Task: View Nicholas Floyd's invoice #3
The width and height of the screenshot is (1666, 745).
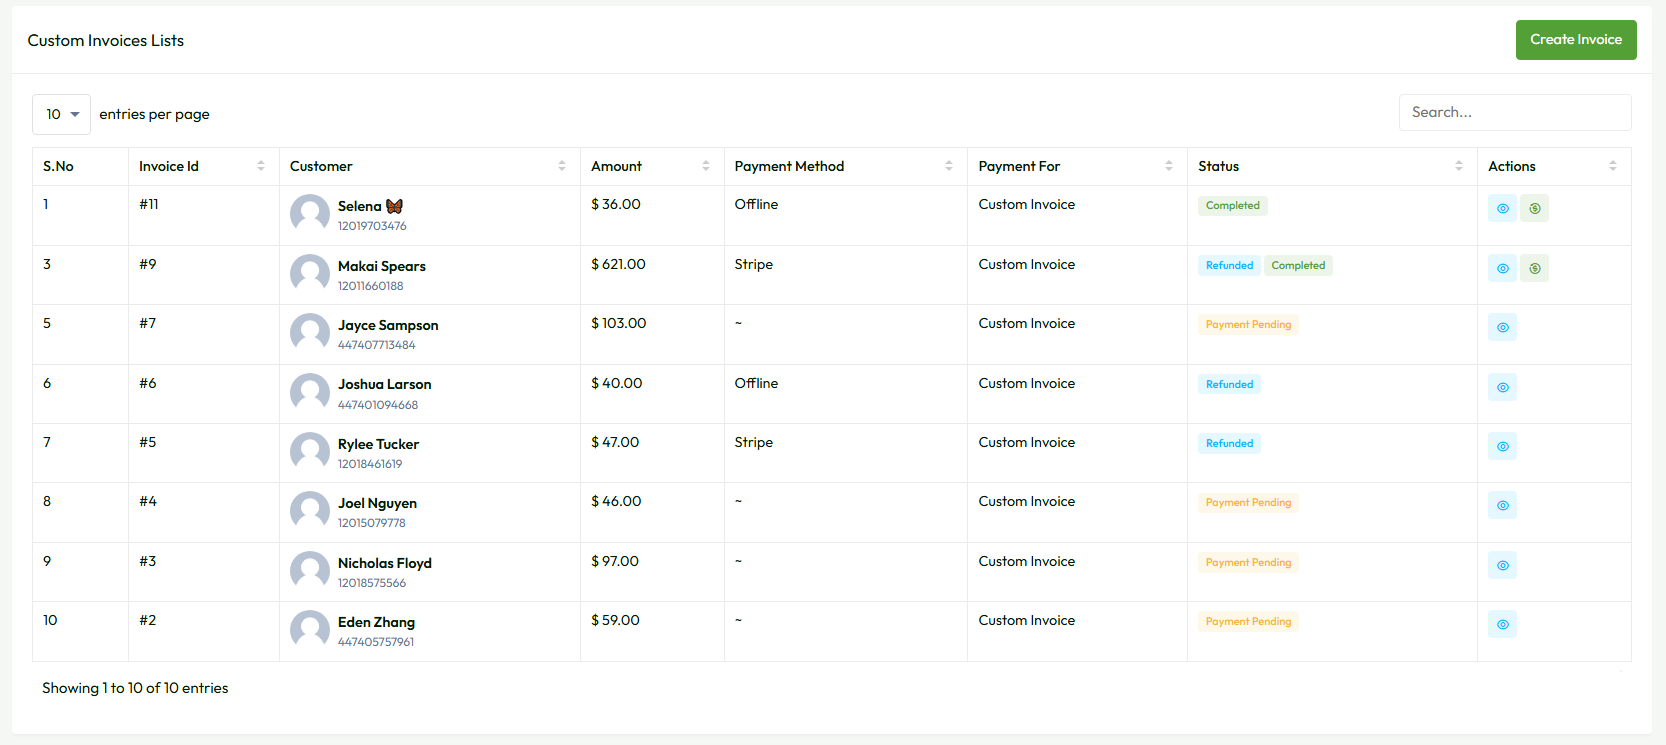Action: pyautogui.click(x=1502, y=565)
